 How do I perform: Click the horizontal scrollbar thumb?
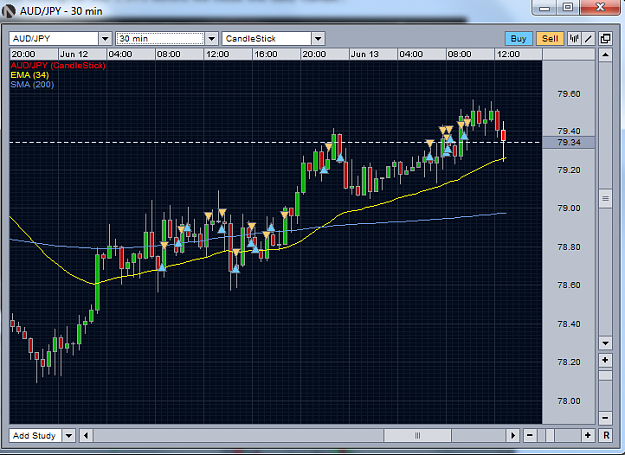pyautogui.click(x=417, y=435)
